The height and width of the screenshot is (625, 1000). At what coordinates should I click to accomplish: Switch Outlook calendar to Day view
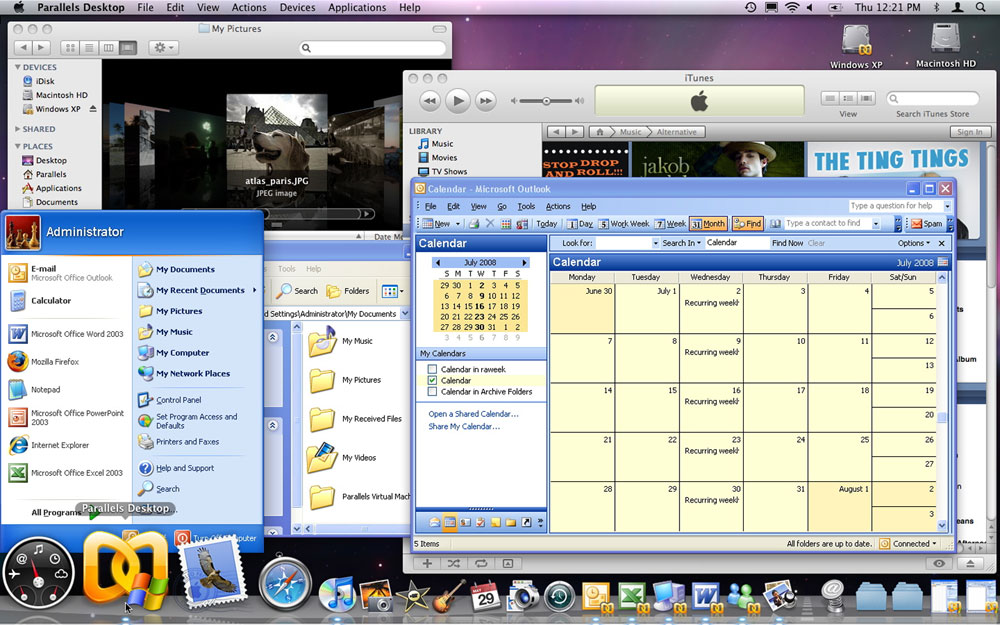580,224
